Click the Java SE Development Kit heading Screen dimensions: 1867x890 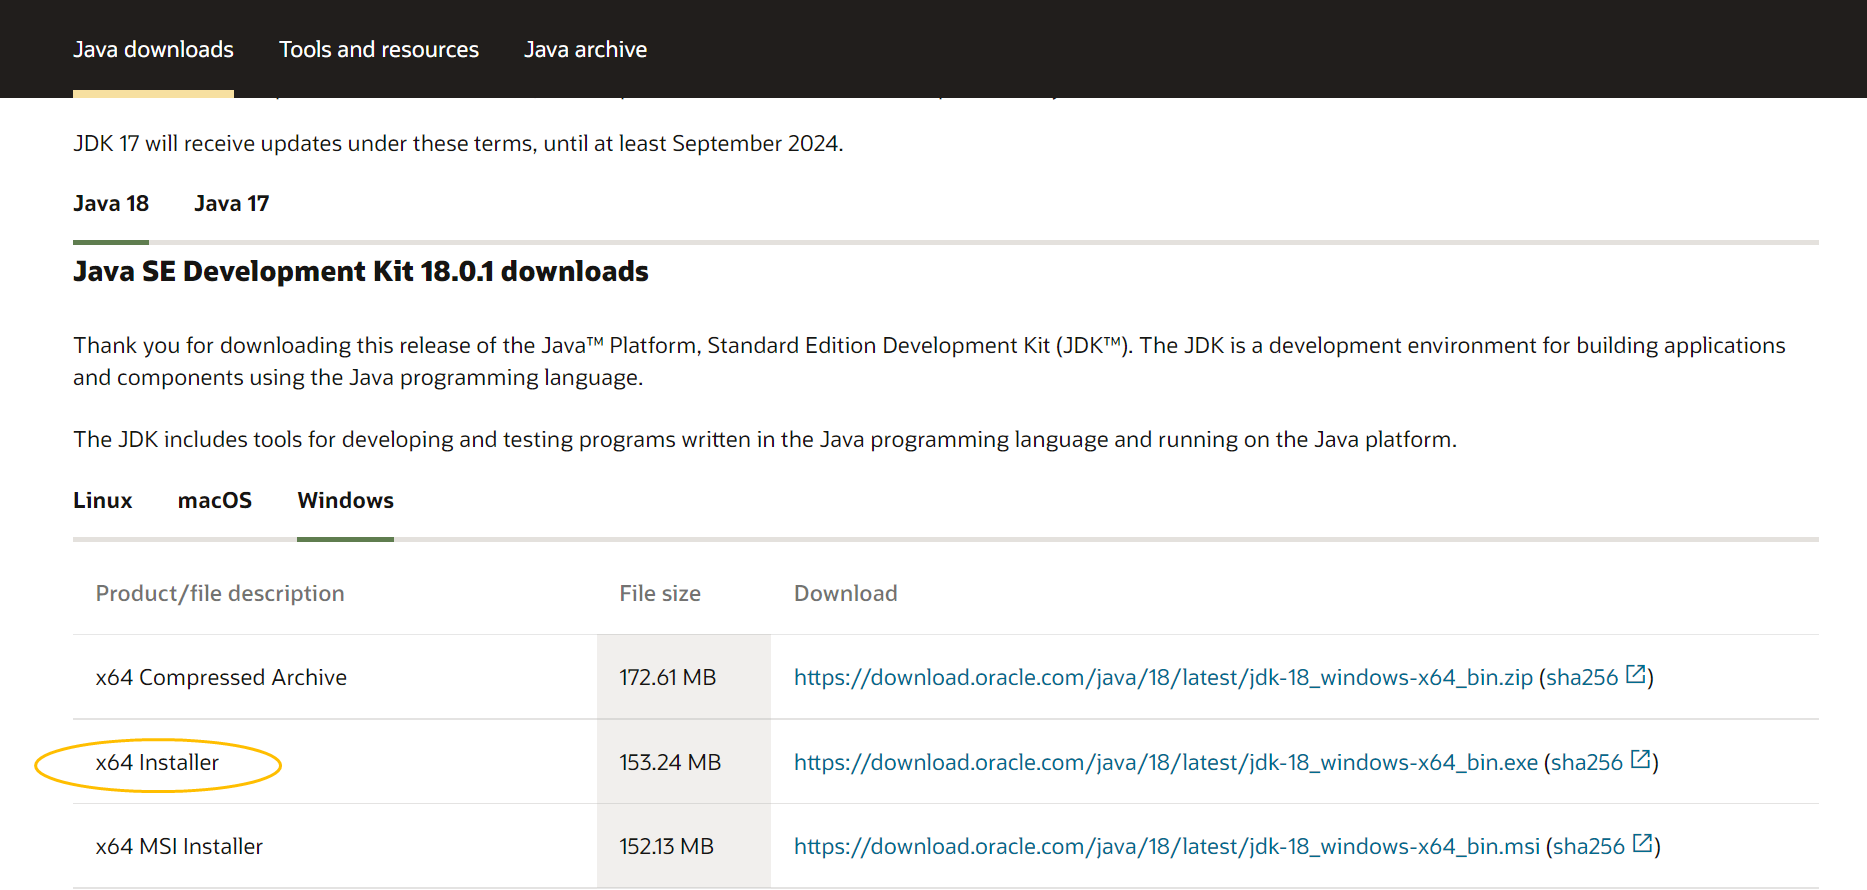[x=361, y=272]
